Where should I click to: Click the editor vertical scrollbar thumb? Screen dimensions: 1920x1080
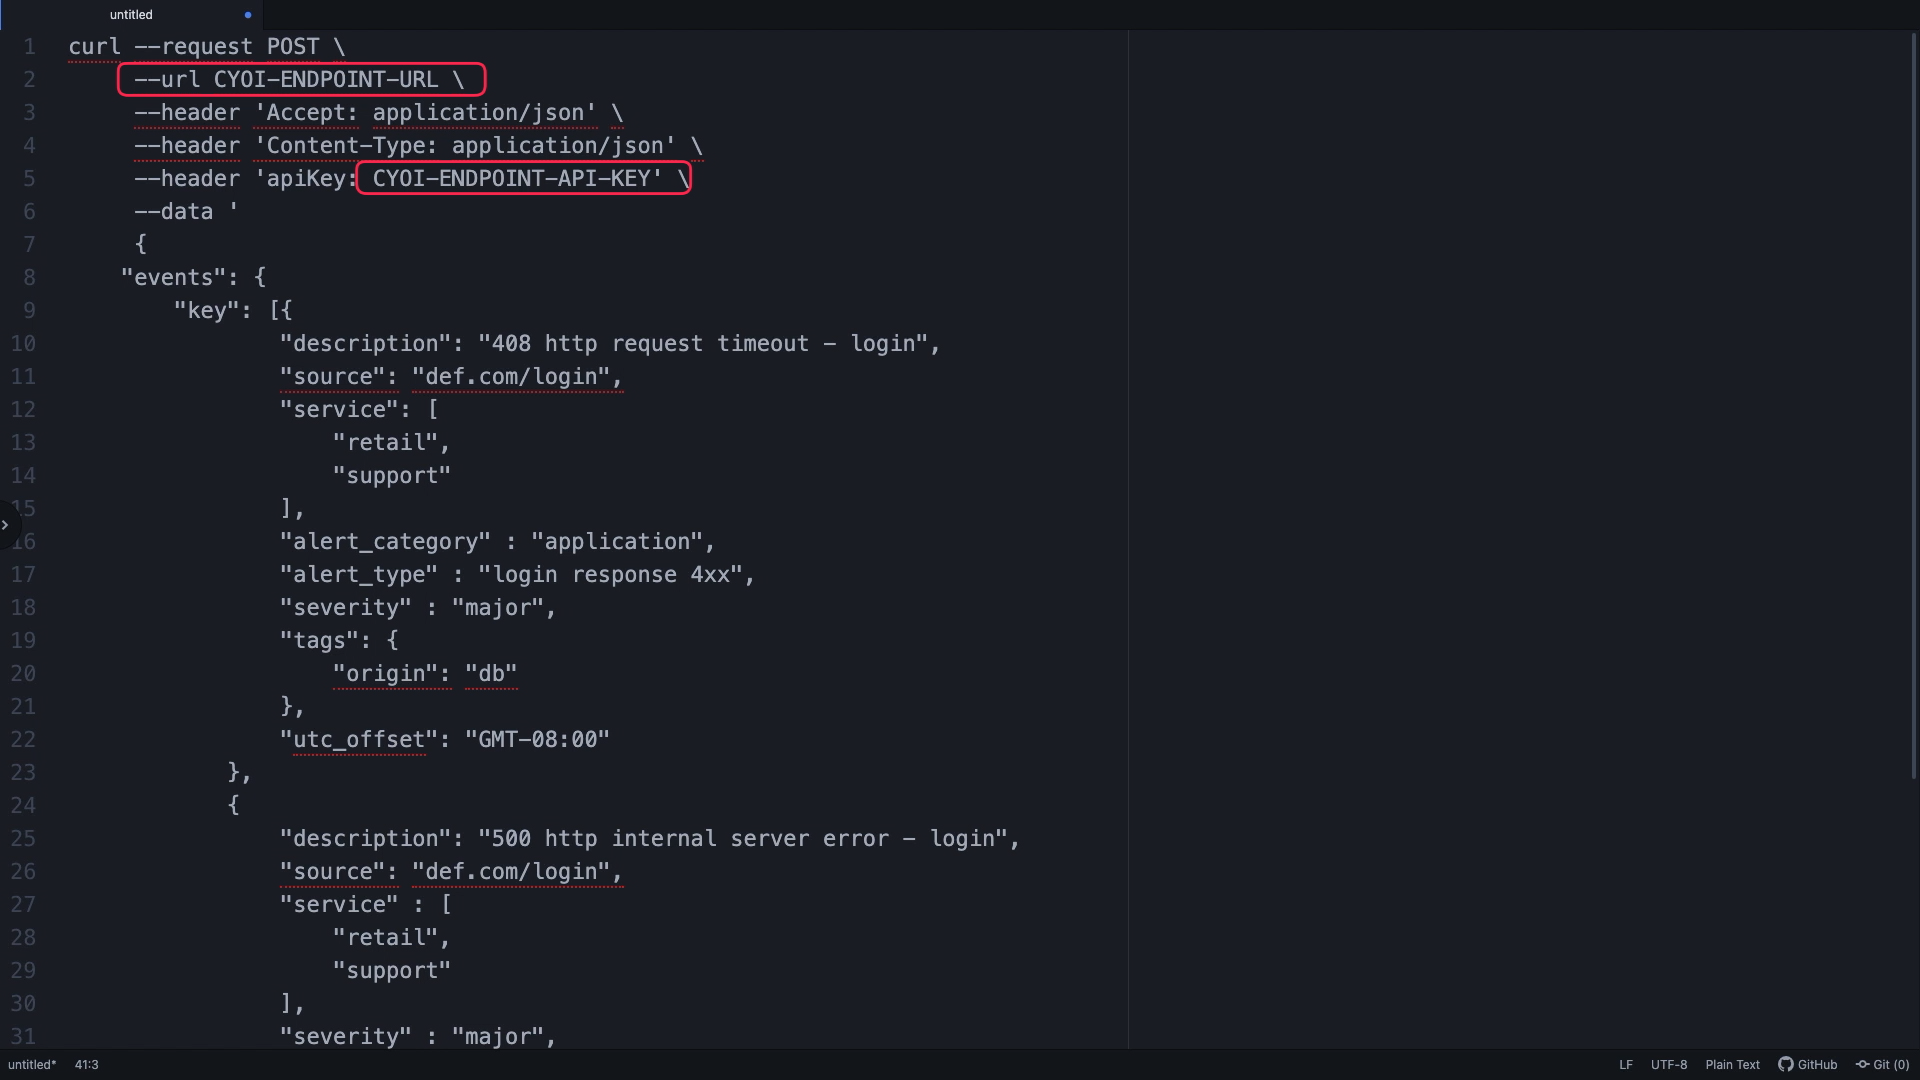pos(1914,405)
